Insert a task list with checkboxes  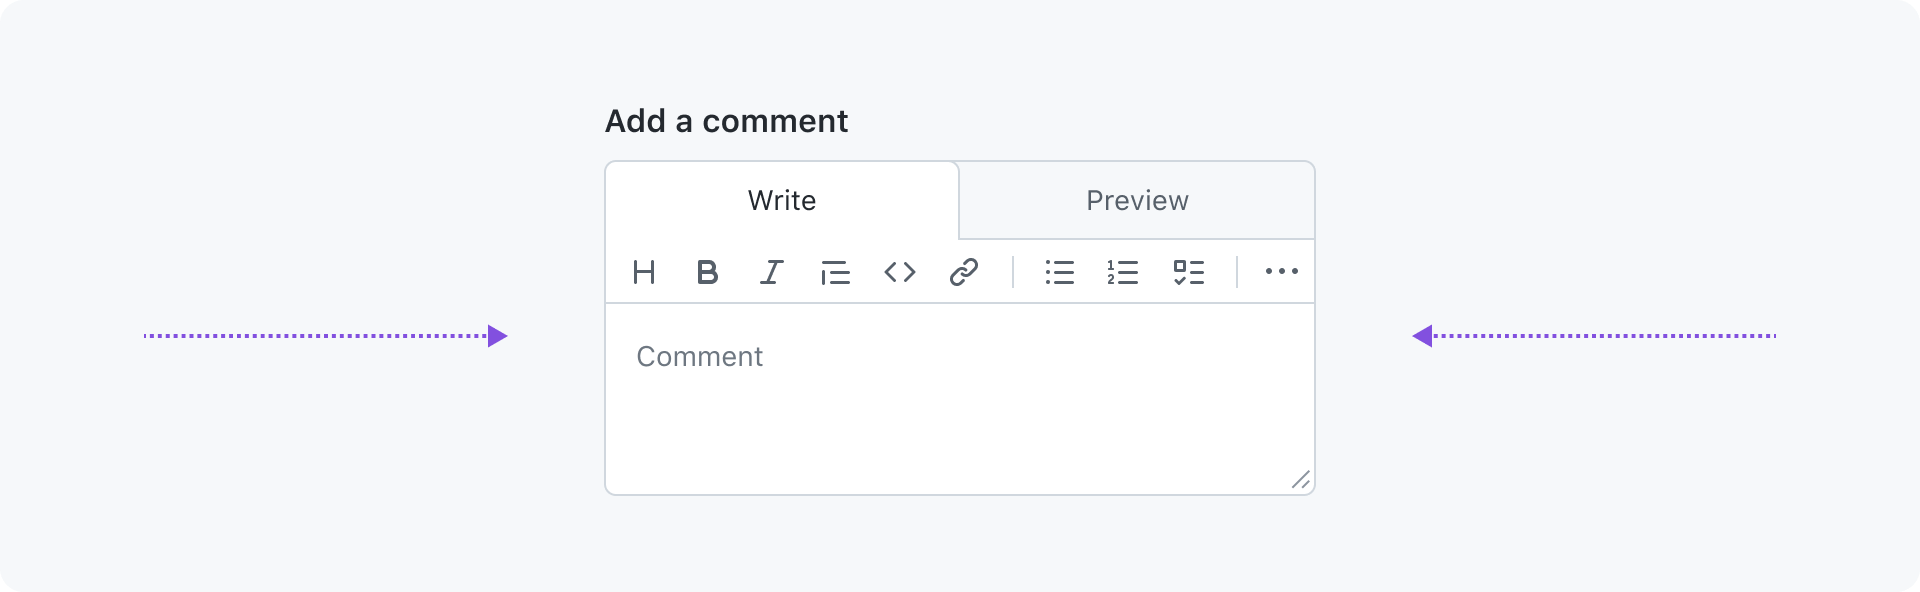coord(1188,272)
